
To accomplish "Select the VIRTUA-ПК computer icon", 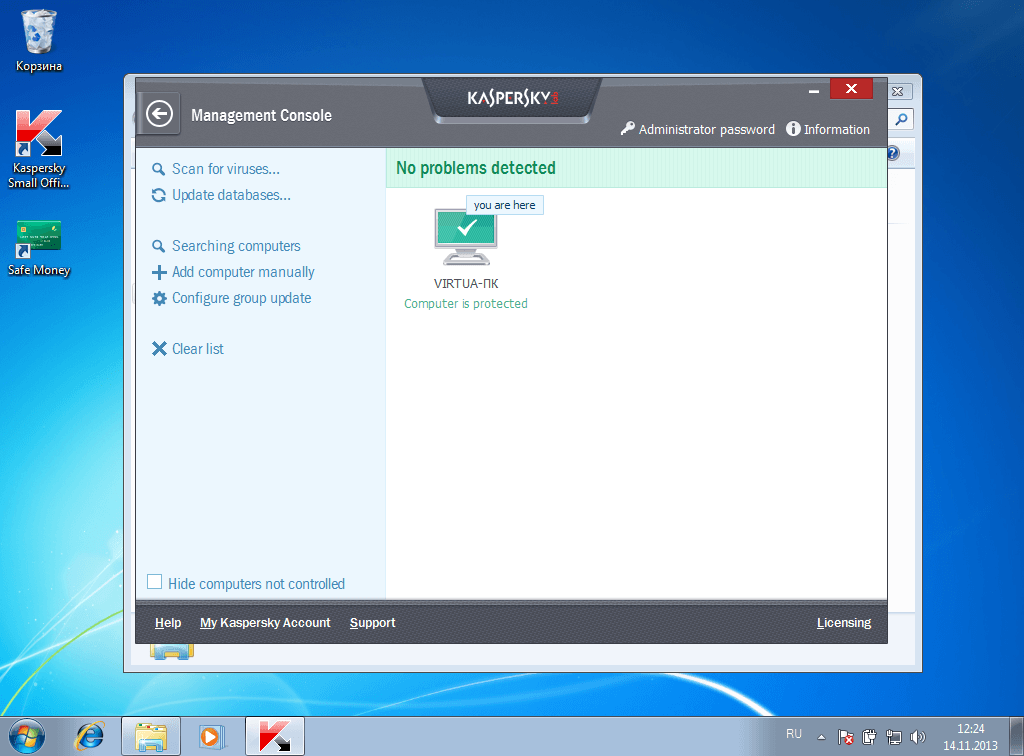I will [x=466, y=236].
